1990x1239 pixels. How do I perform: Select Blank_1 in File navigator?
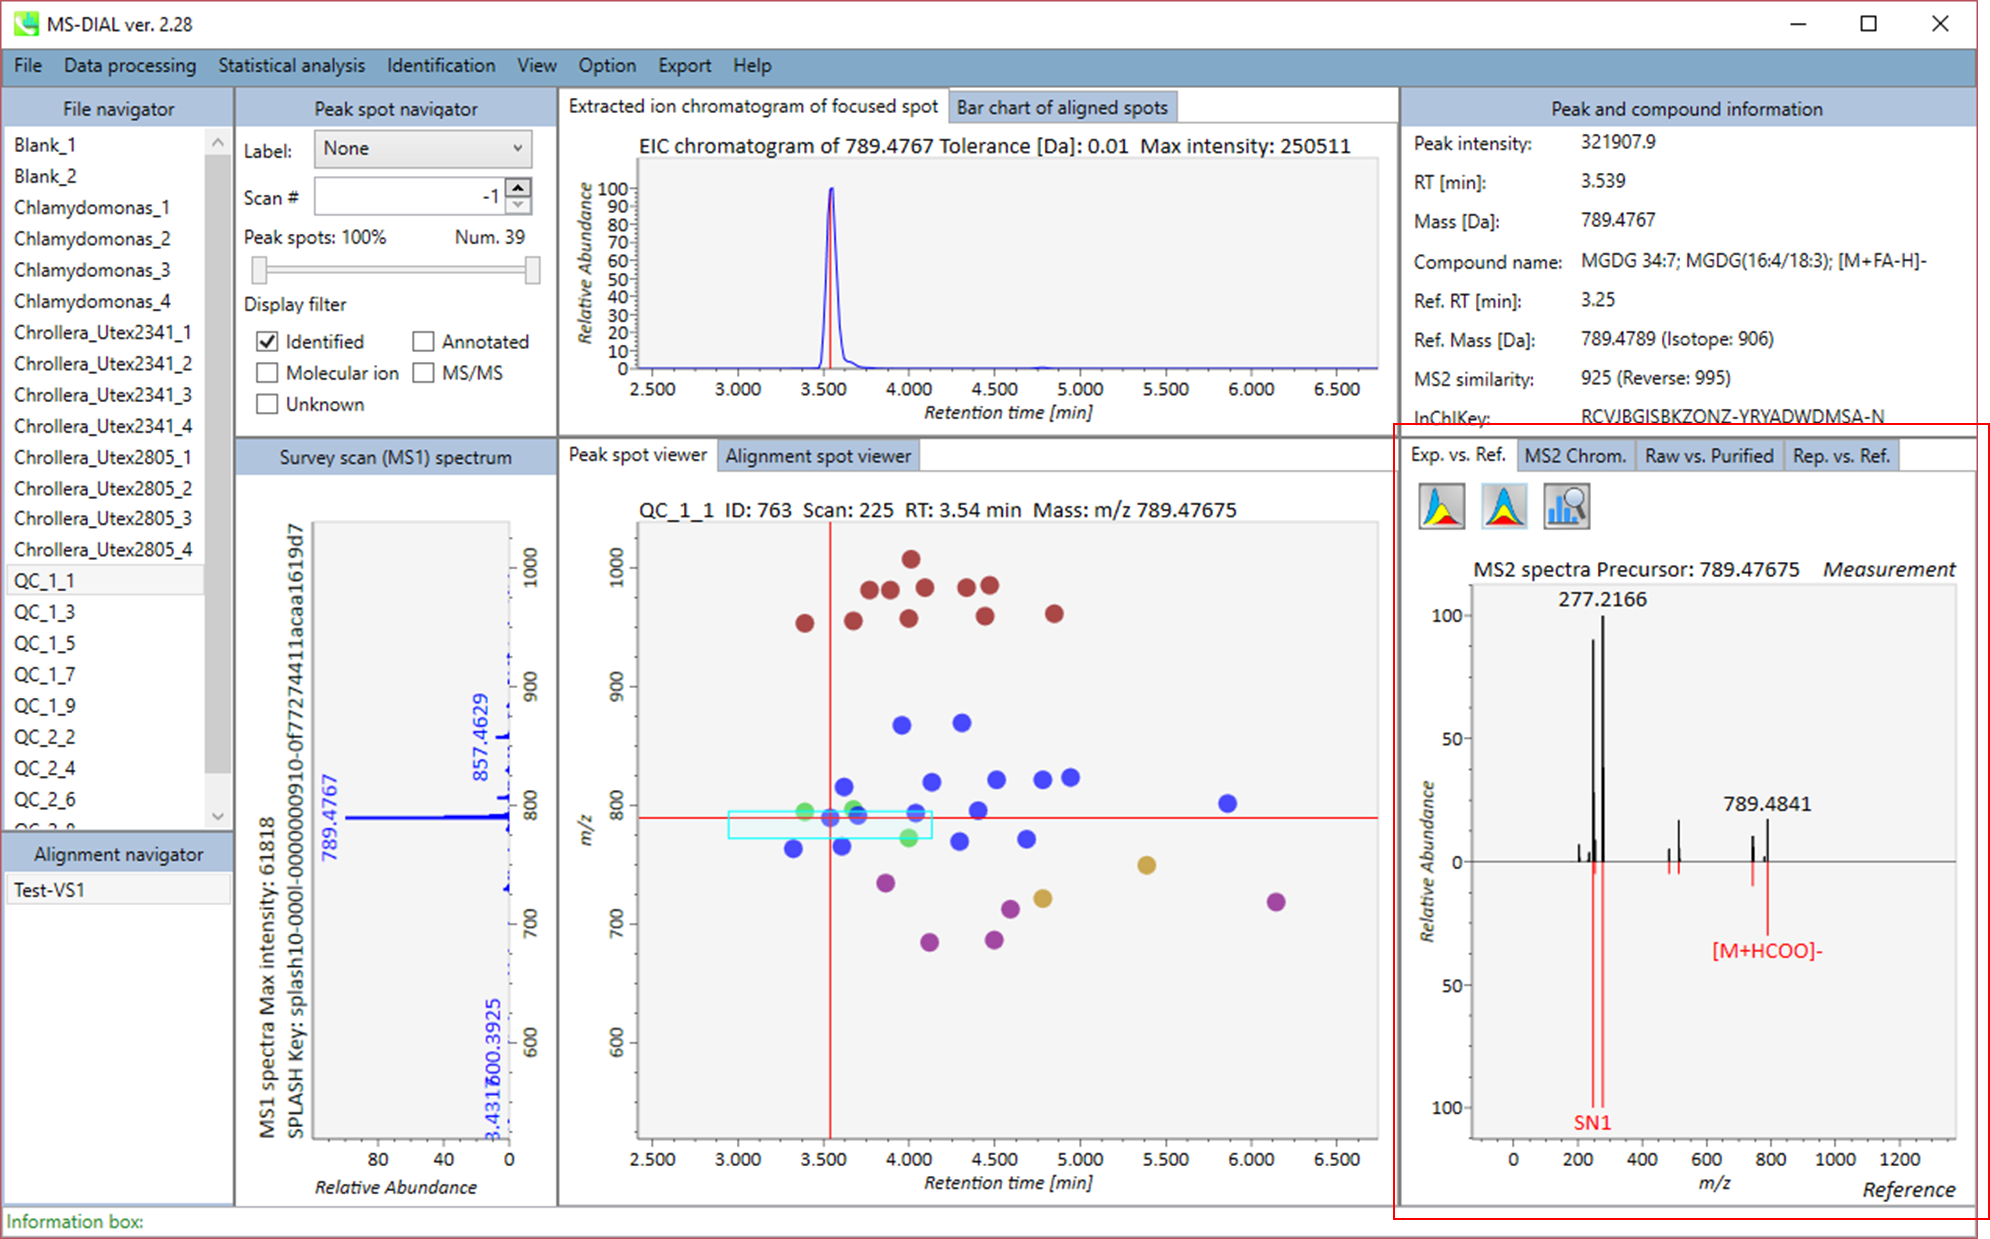tap(105, 145)
